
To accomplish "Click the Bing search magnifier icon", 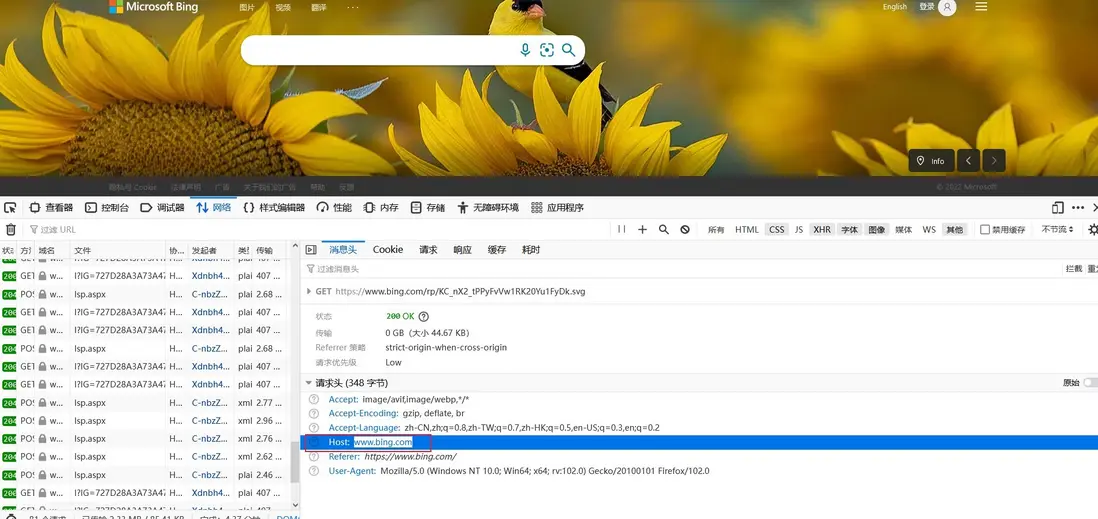I will pyautogui.click(x=569, y=50).
